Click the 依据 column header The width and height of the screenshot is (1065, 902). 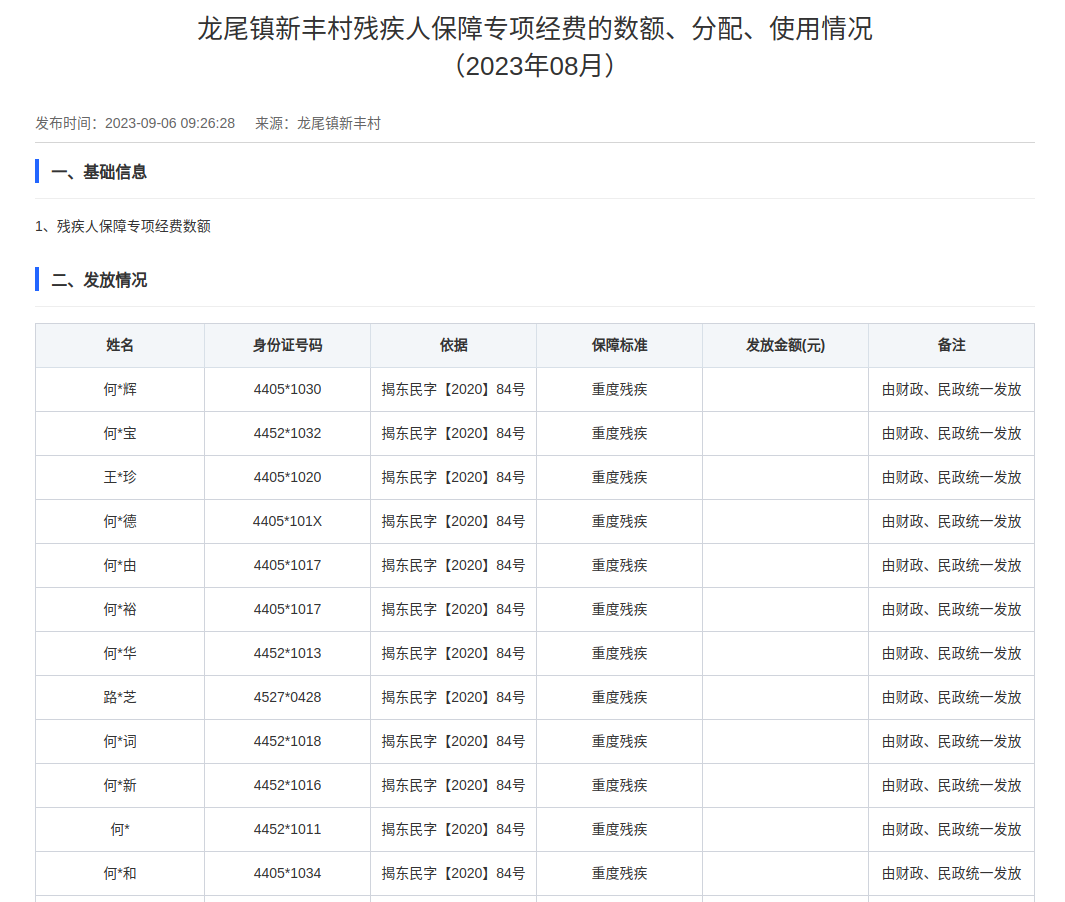pyautogui.click(x=453, y=345)
